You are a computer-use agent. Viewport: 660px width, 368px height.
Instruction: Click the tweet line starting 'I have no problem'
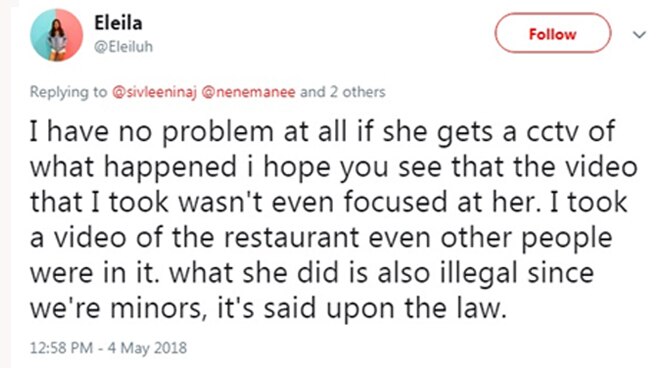click(x=322, y=132)
